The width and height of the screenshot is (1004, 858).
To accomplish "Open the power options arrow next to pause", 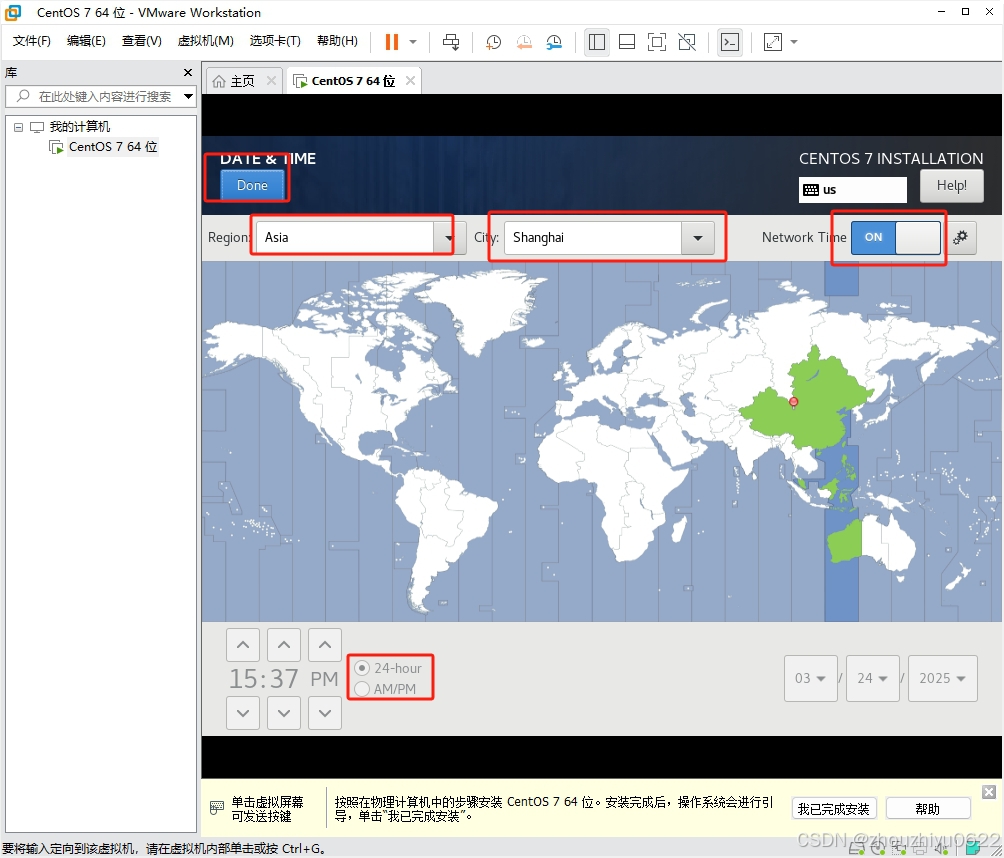I will (413, 42).
